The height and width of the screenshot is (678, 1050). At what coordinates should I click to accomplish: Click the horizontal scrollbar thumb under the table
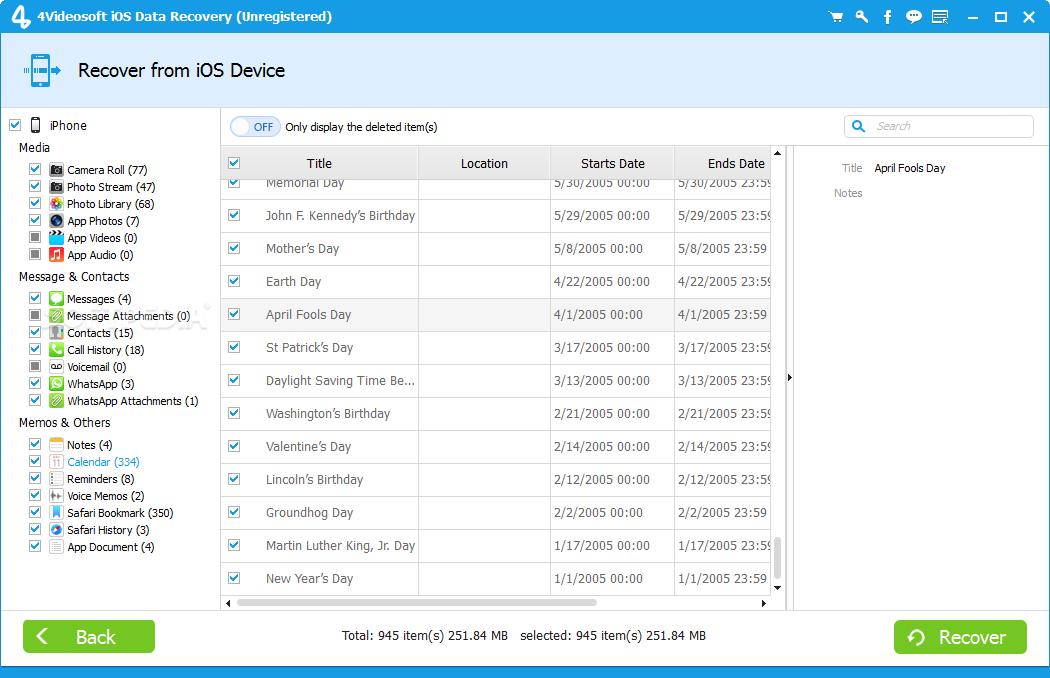tap(417, 603)
